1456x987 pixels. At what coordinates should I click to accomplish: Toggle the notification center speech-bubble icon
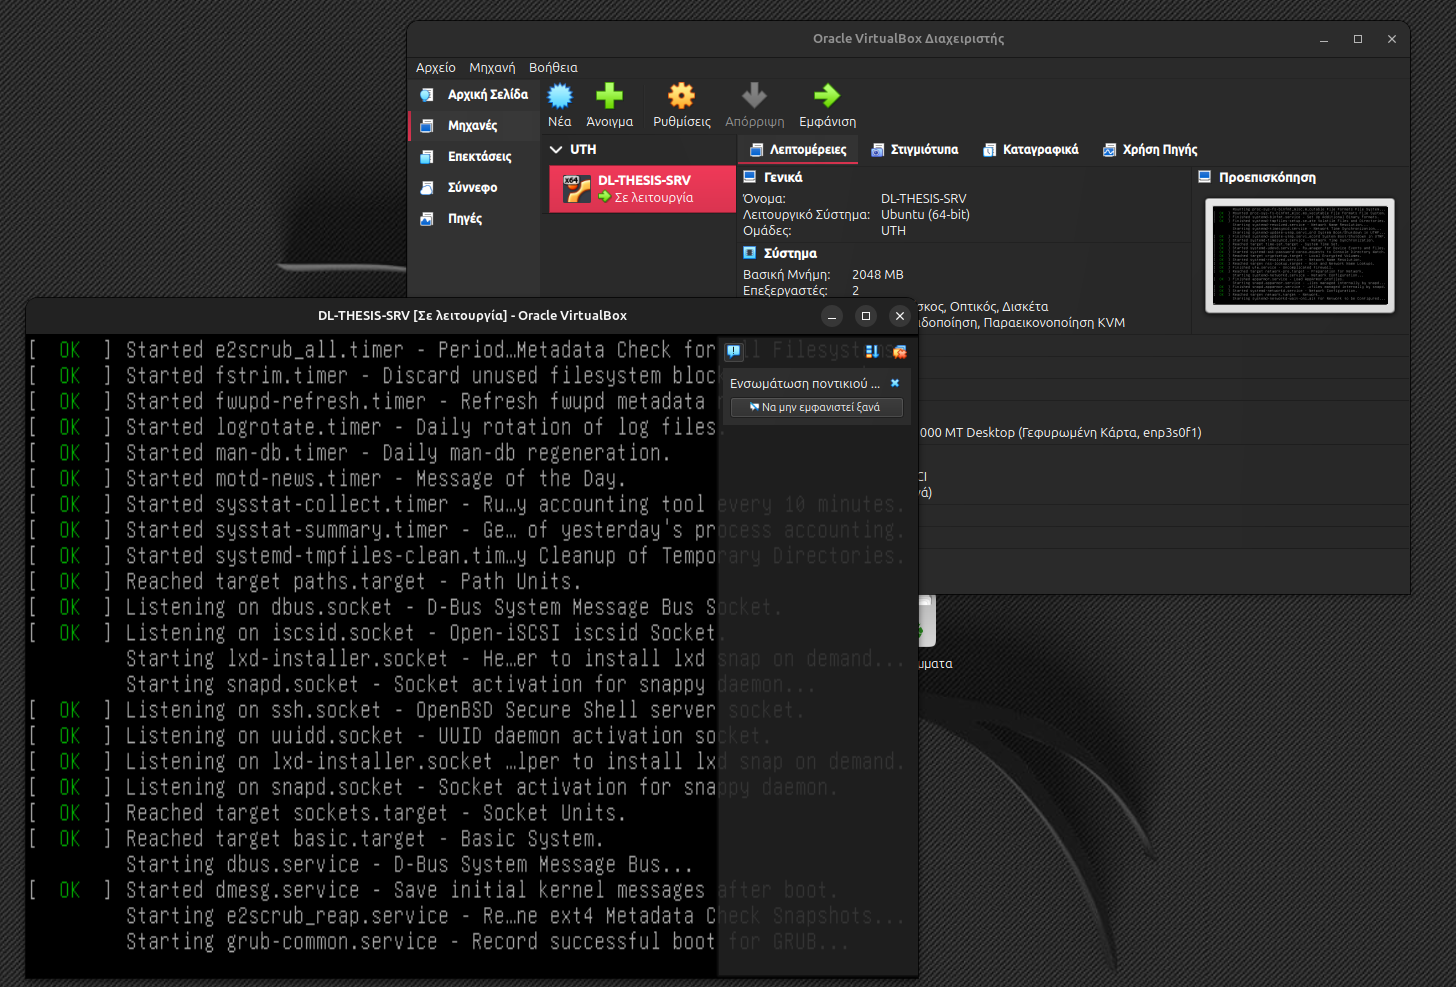734,351
